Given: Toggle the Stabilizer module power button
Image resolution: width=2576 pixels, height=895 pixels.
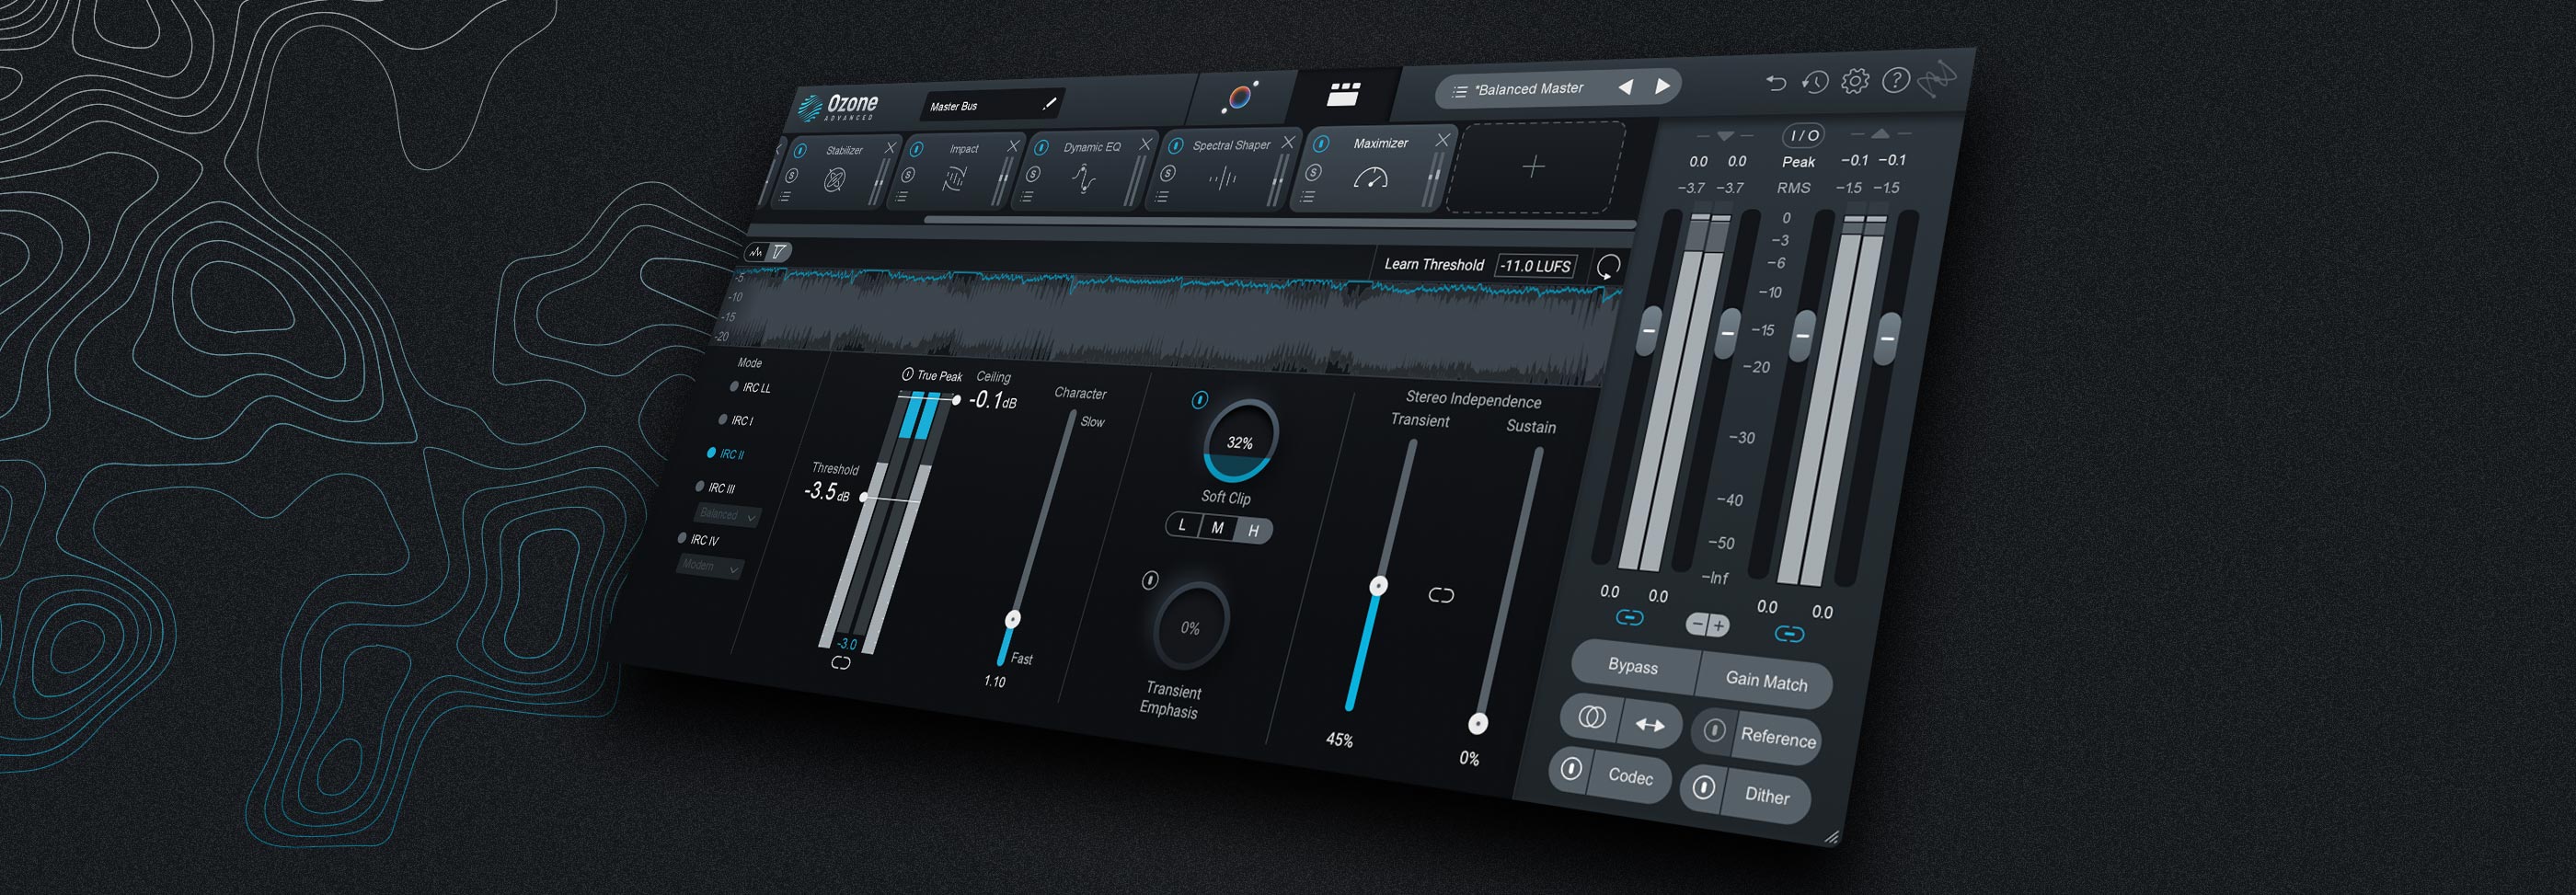Looking at the screenshot, I should tap(800, 151).
